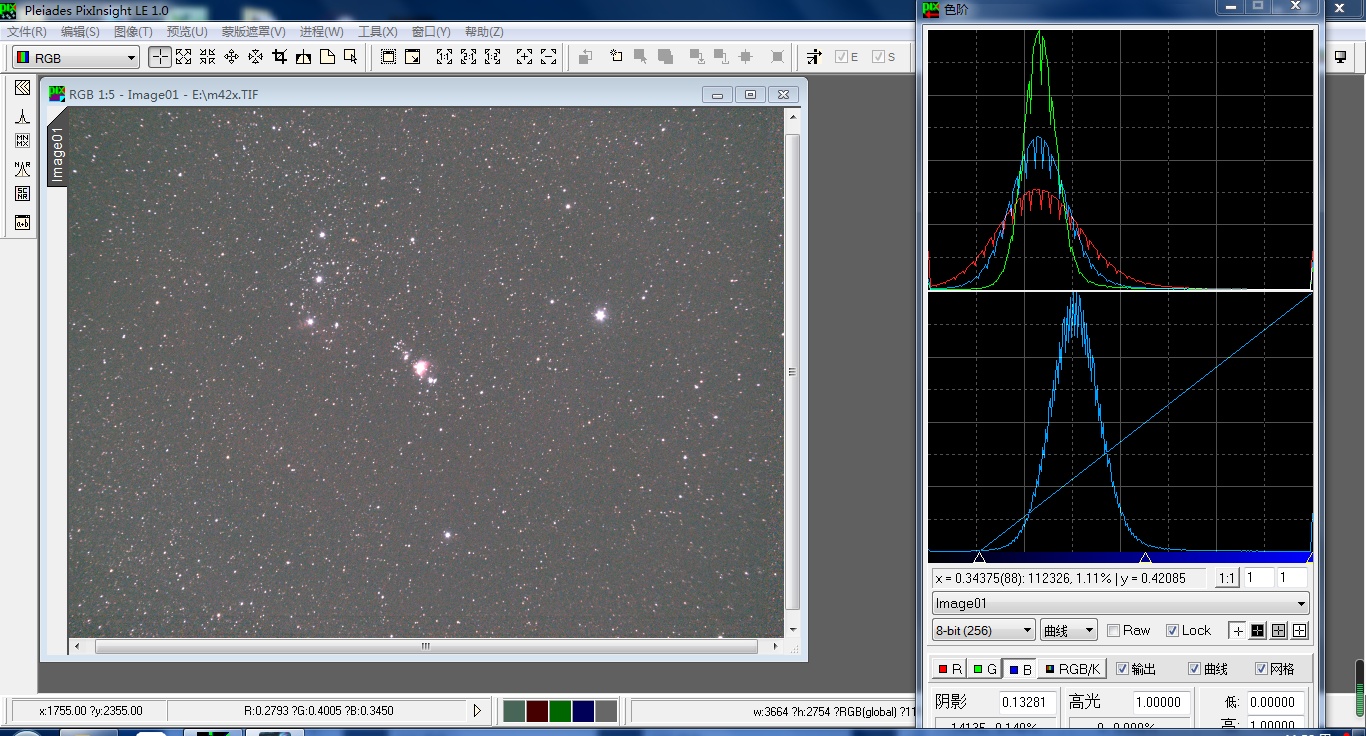Select the R channel button
The image size is (1366, 736).
click(x=950, y=669)
